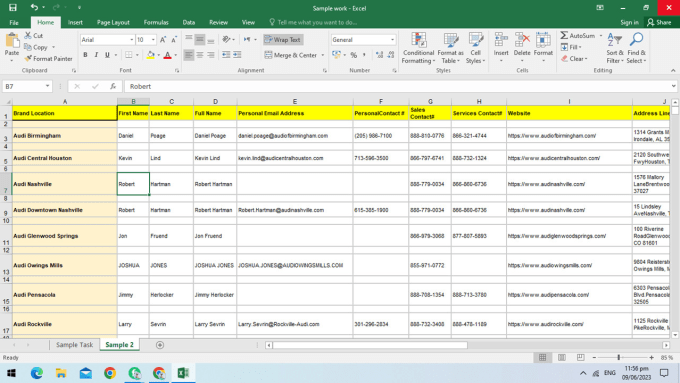The height and width of the screenshot is (383, 680).
Task: Select the Format Painter brush
Action: [x=28, y=58]
